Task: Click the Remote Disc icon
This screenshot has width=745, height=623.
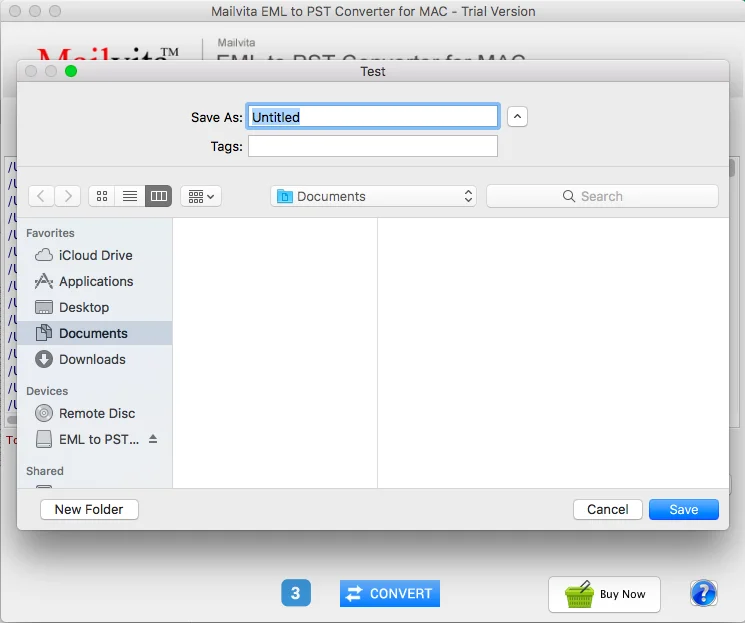Action: (44, 413)
